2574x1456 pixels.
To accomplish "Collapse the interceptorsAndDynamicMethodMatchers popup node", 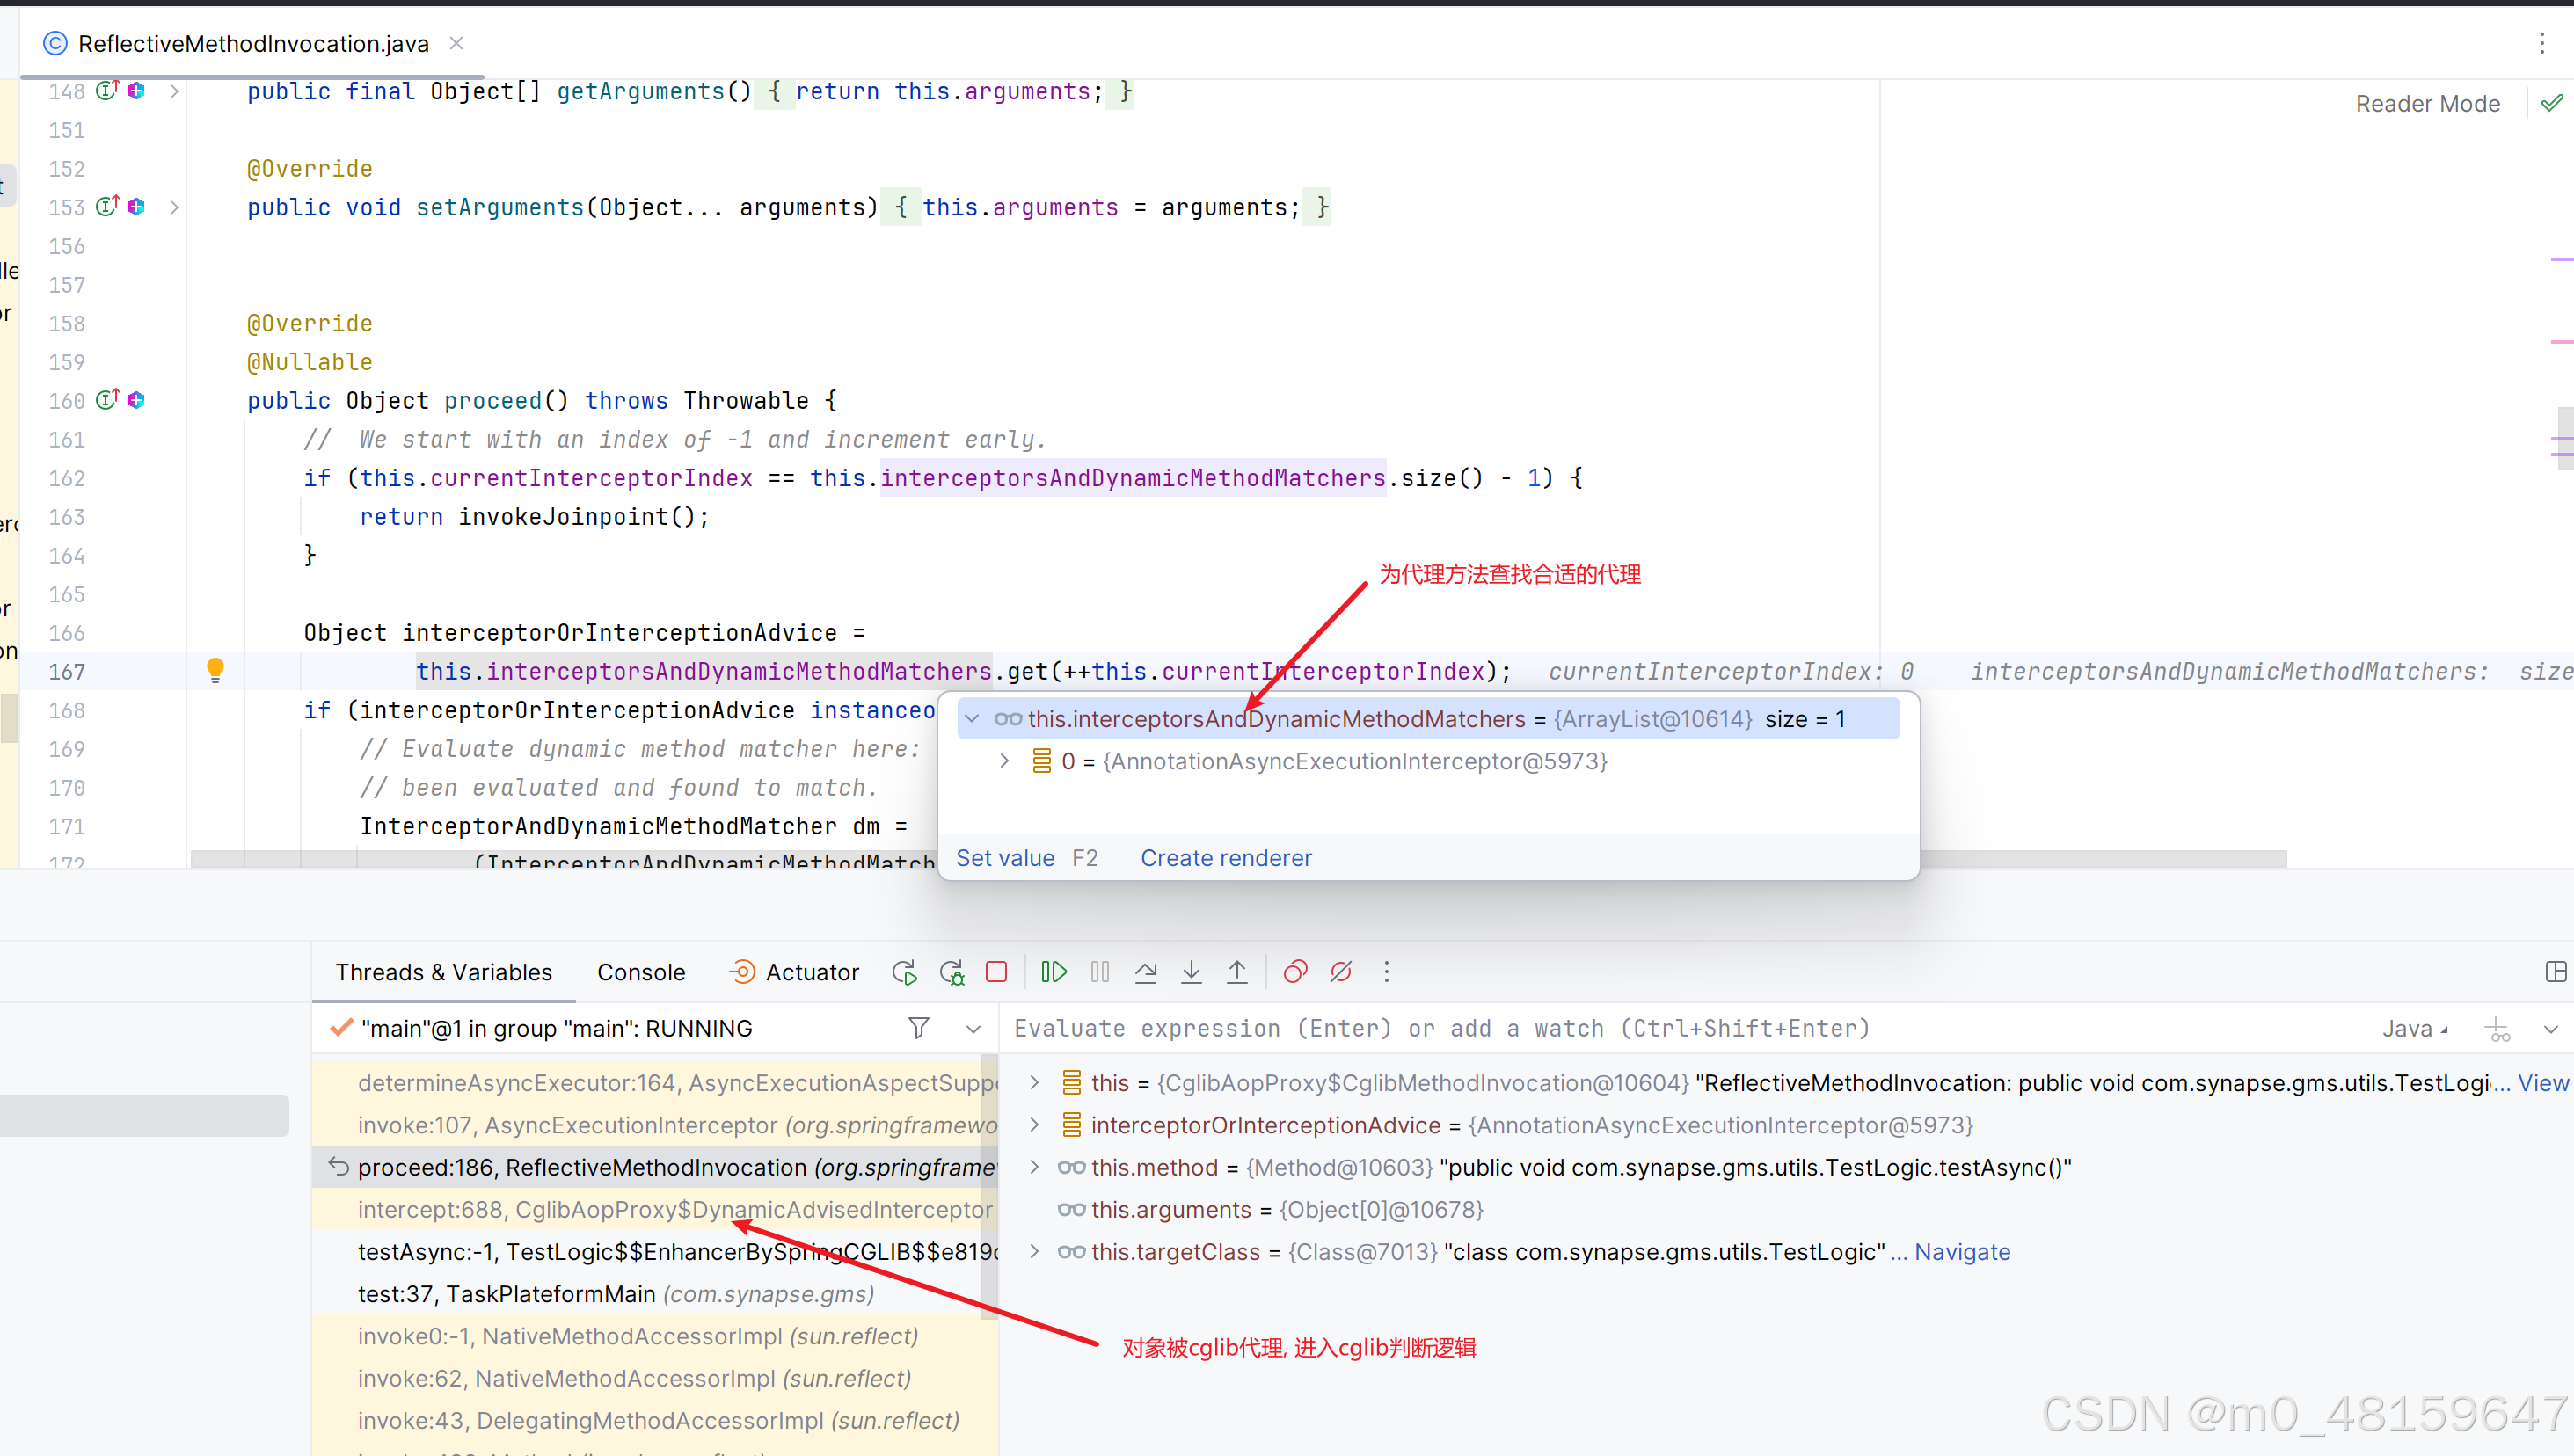I will (x=972, y=719).
